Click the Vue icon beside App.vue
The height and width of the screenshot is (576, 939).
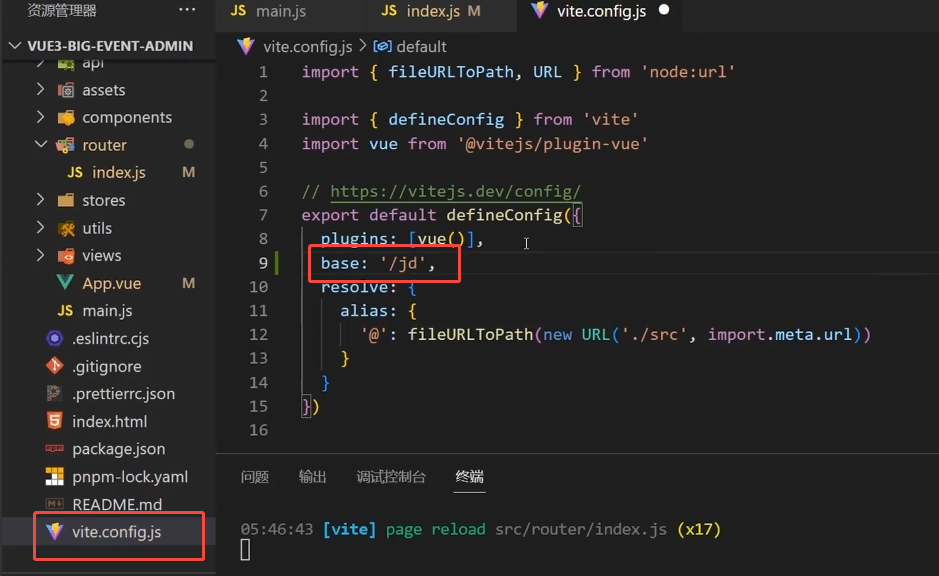65,283
